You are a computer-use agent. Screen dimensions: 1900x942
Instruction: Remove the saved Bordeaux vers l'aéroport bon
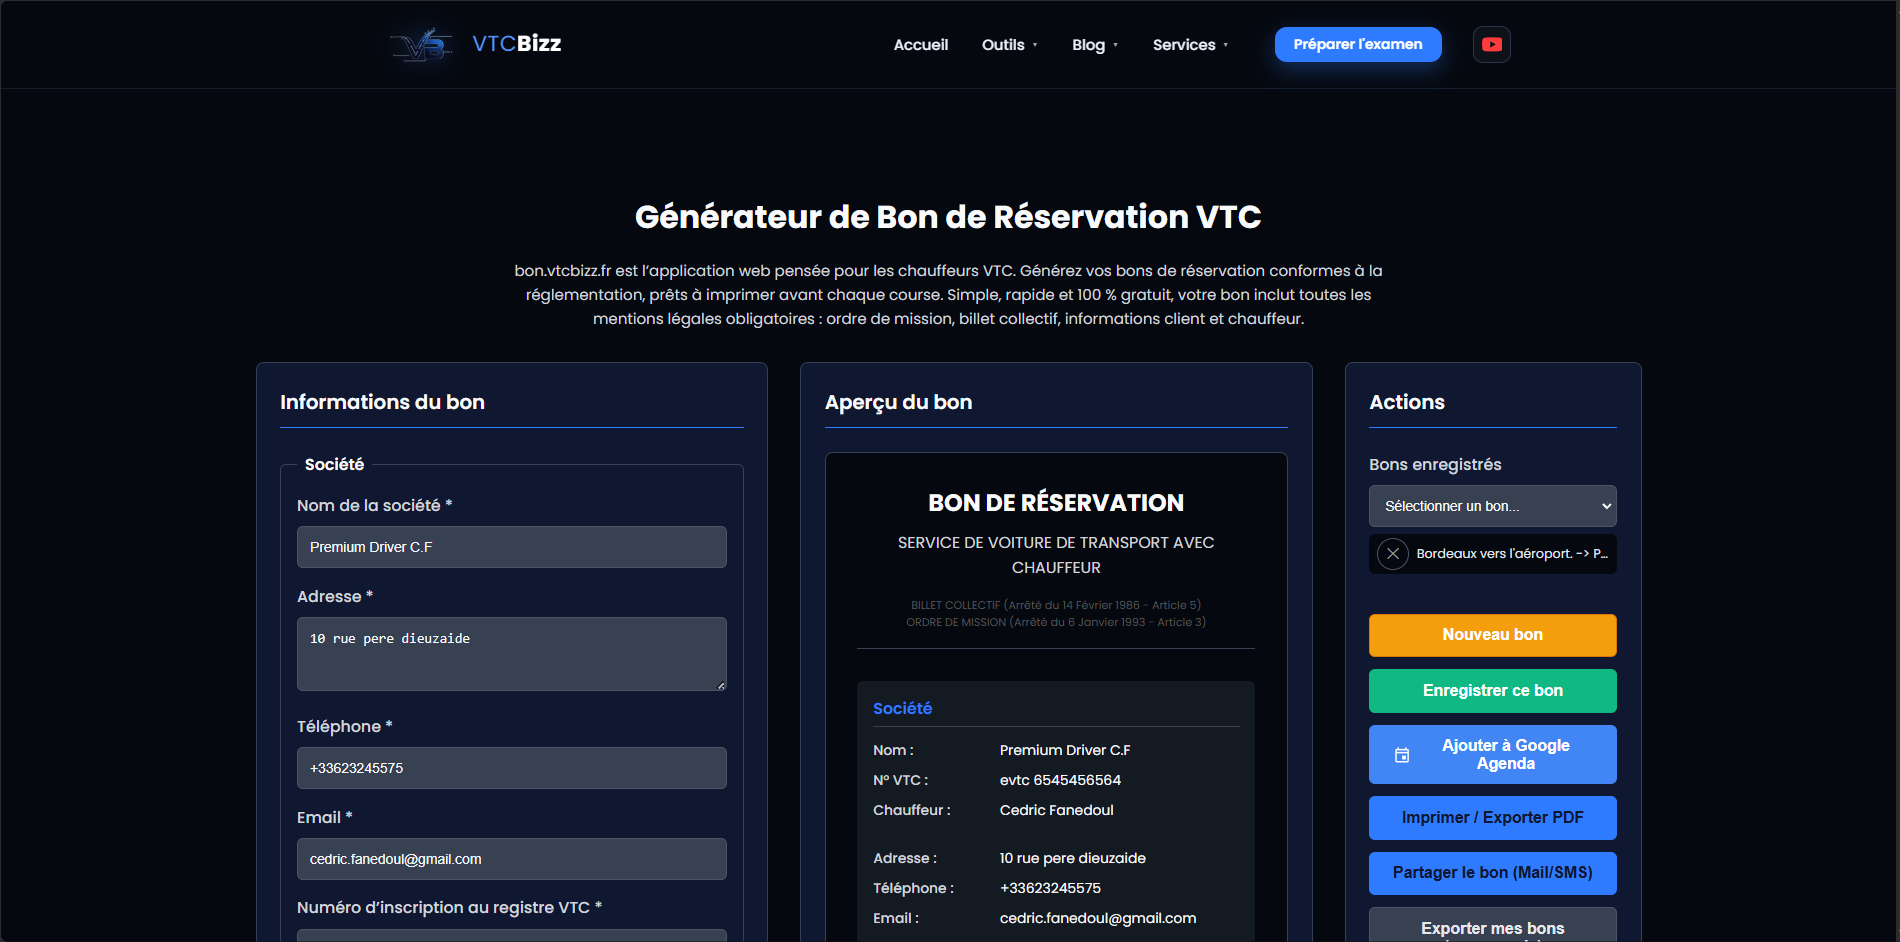point(1392,553)
